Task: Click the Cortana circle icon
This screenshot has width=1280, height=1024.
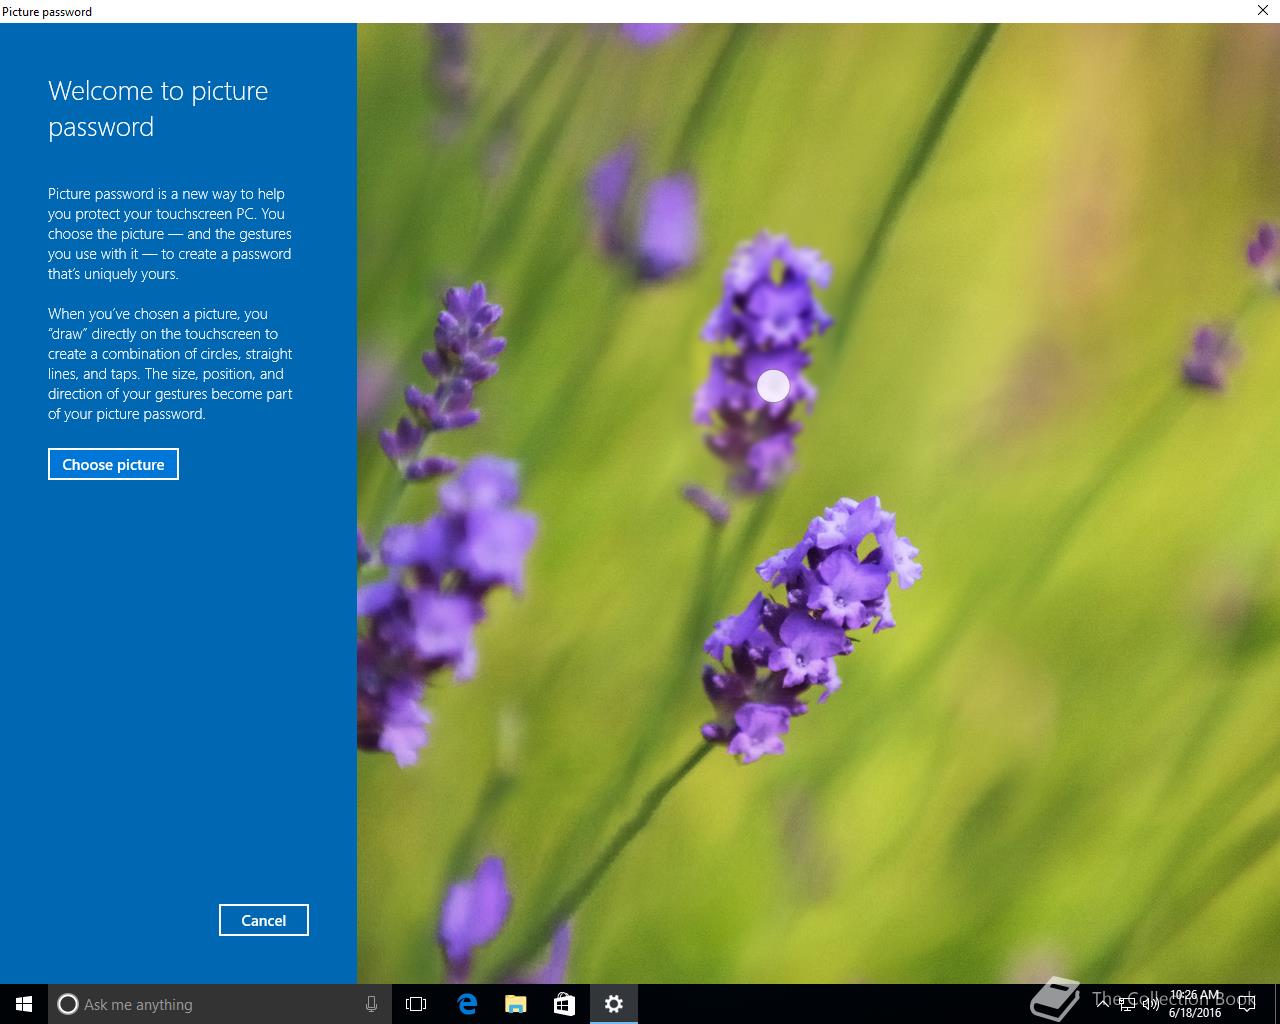Action: [68, 1004]
